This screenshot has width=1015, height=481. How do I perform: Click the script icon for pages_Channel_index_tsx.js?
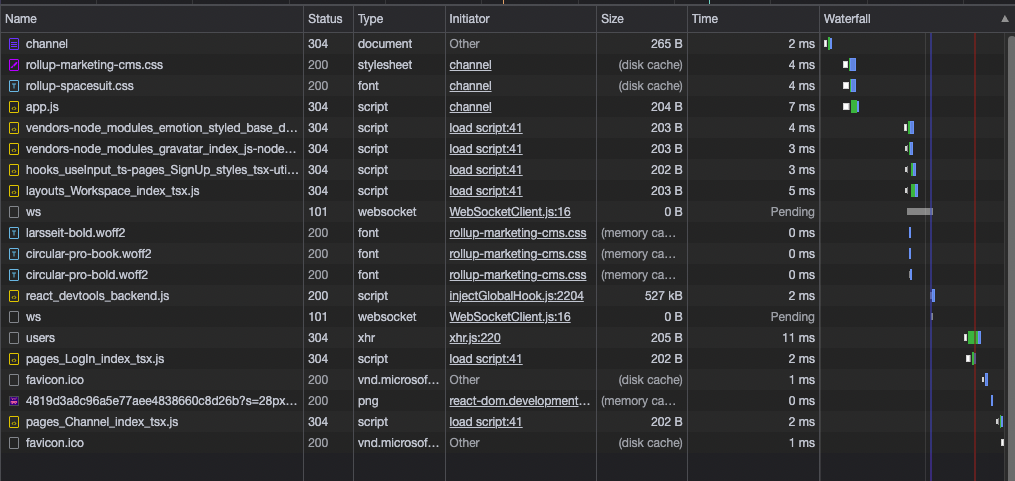14,422
